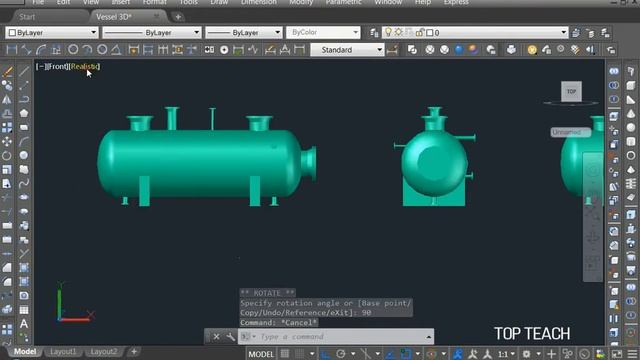Image resolution: width=640 pixels, height=360 pixels.
Task: Click the Tolerance dimension icon
Action: point(209,50)
